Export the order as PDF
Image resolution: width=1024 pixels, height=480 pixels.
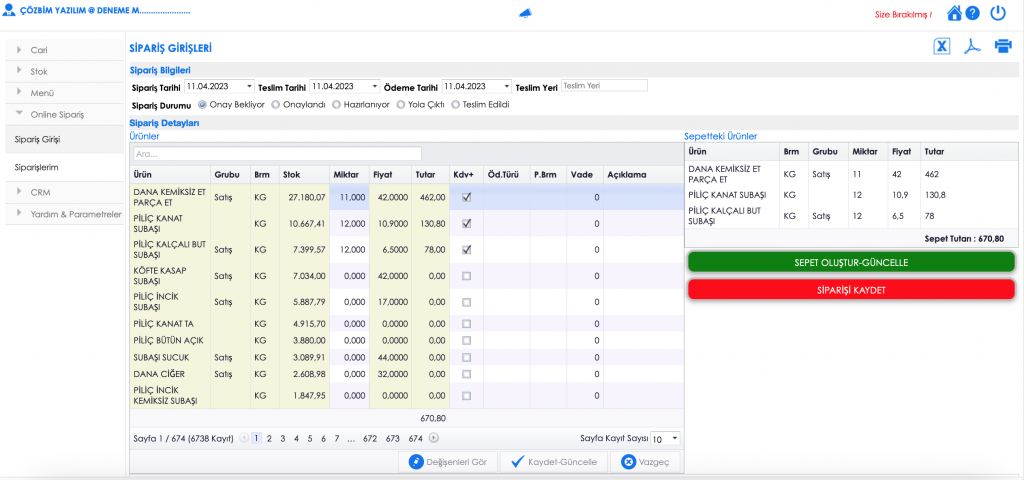(971, 47)
